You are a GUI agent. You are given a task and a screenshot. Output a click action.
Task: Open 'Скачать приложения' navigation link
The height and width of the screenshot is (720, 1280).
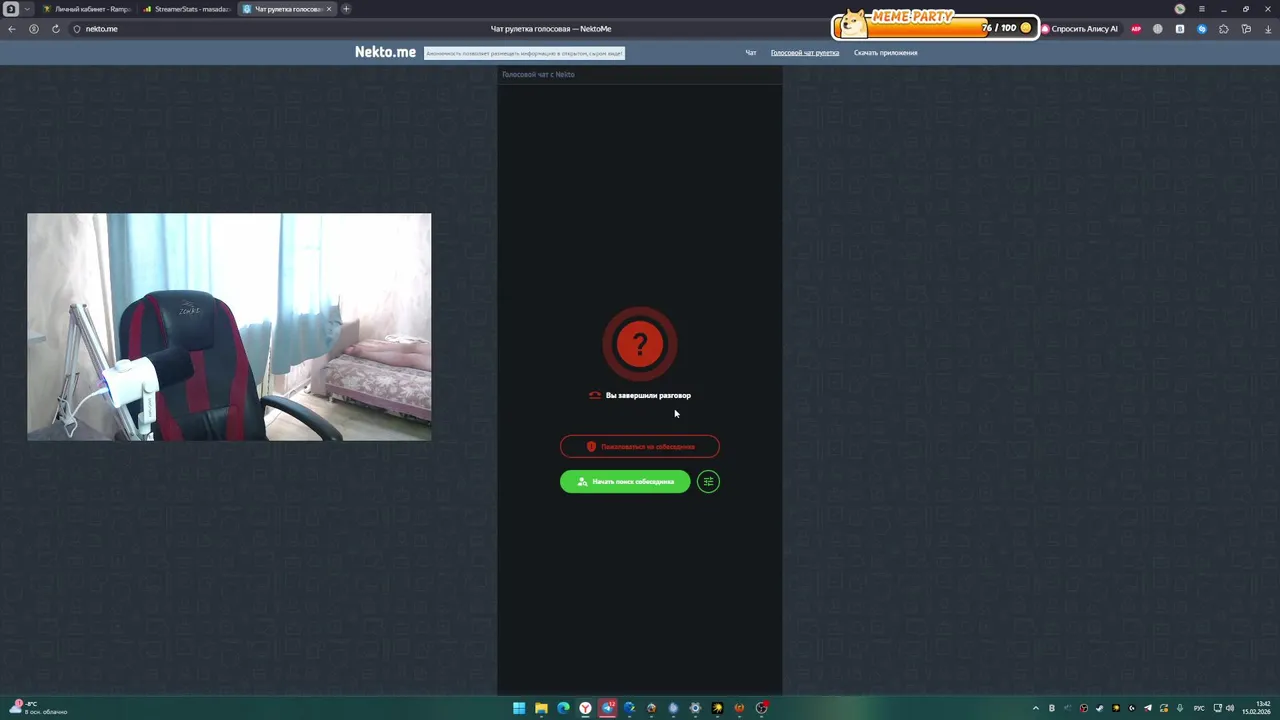885,53
